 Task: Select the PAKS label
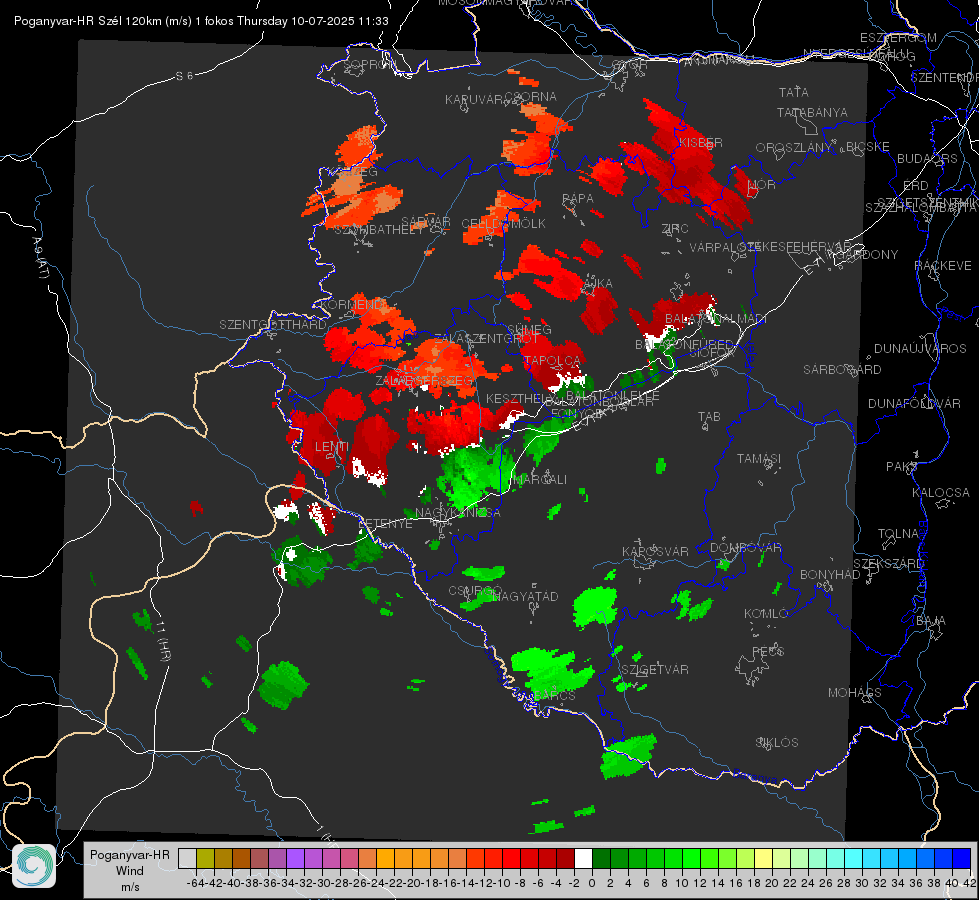(902, 467)
